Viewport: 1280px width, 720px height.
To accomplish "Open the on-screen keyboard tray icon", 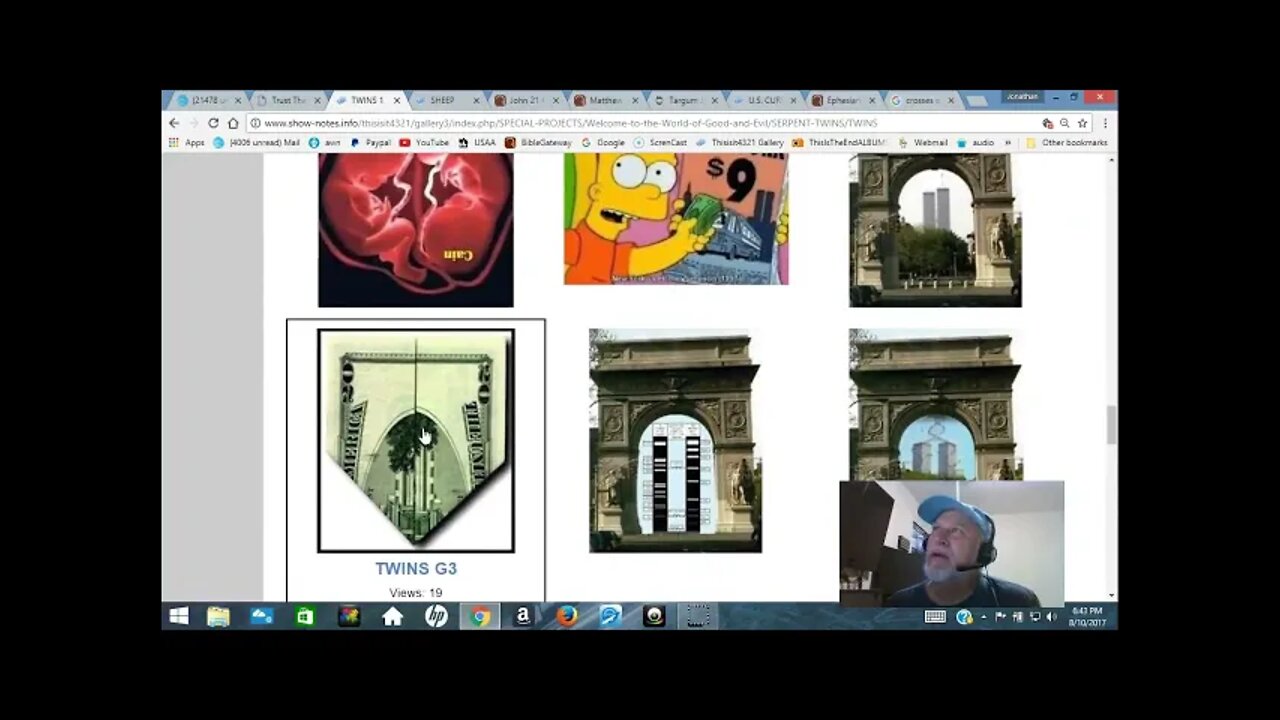I will click(x=935, y=616).
